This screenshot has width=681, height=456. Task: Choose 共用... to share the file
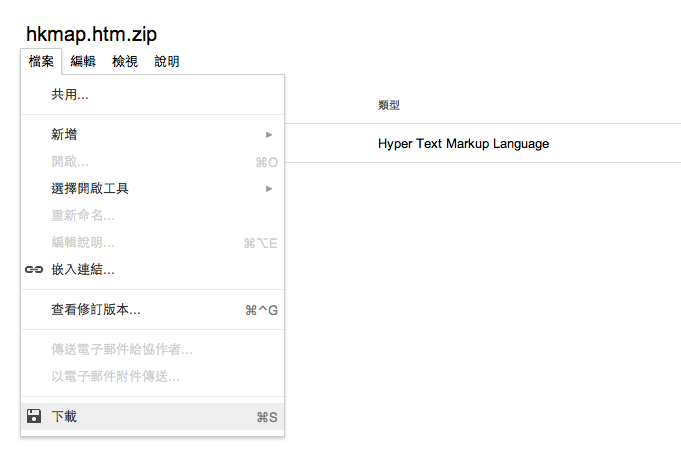pyautogui.click(x=70, y=95)
